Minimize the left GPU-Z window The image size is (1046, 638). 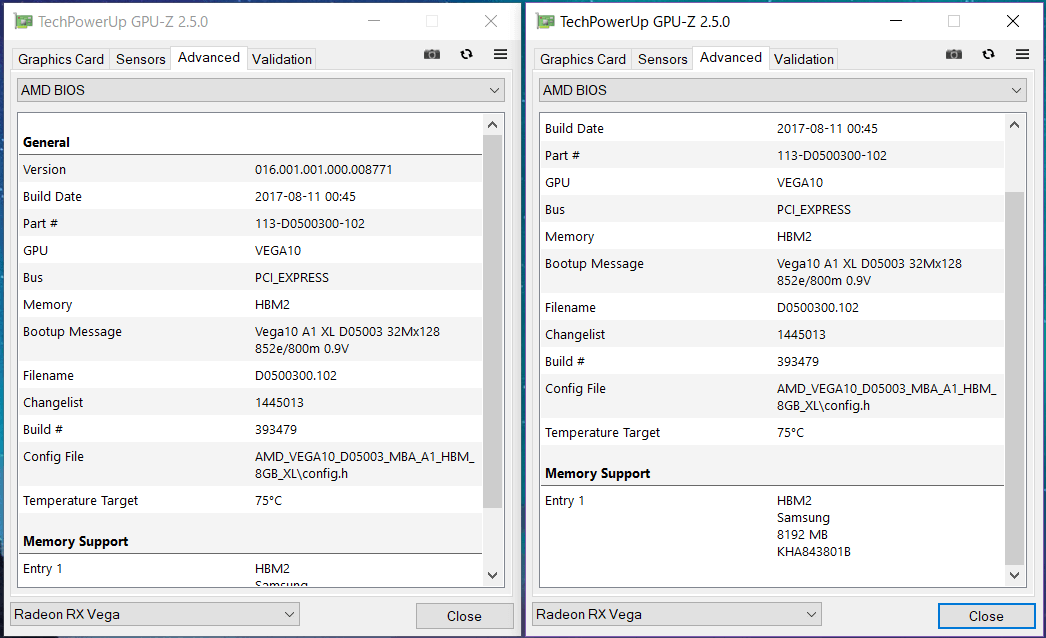click(x=374, y=21)
